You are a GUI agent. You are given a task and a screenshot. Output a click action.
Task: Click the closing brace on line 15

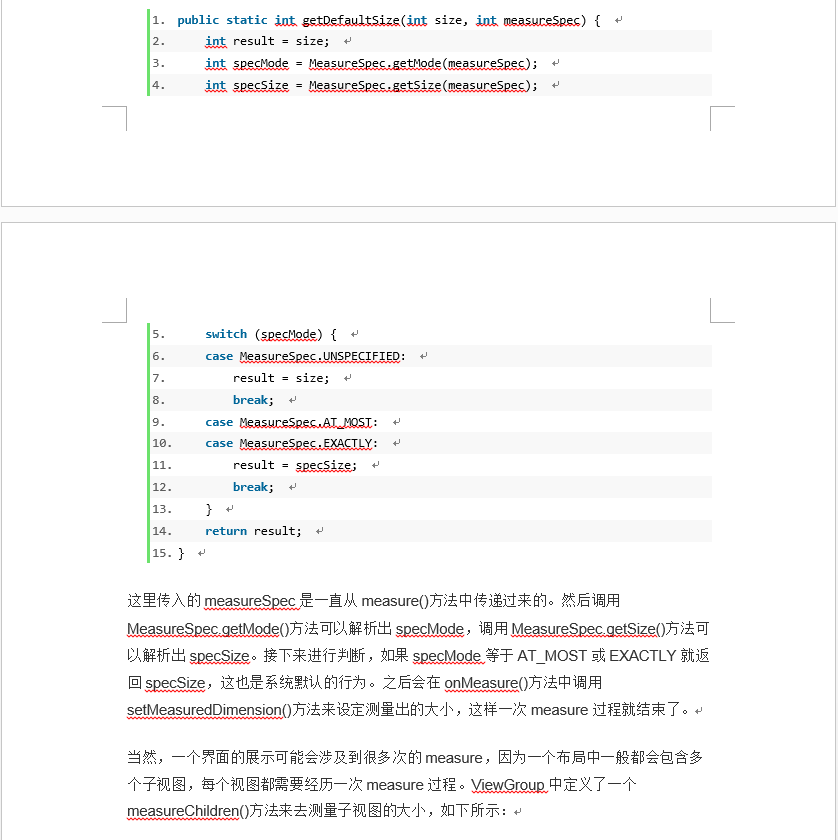coord(181,553)
